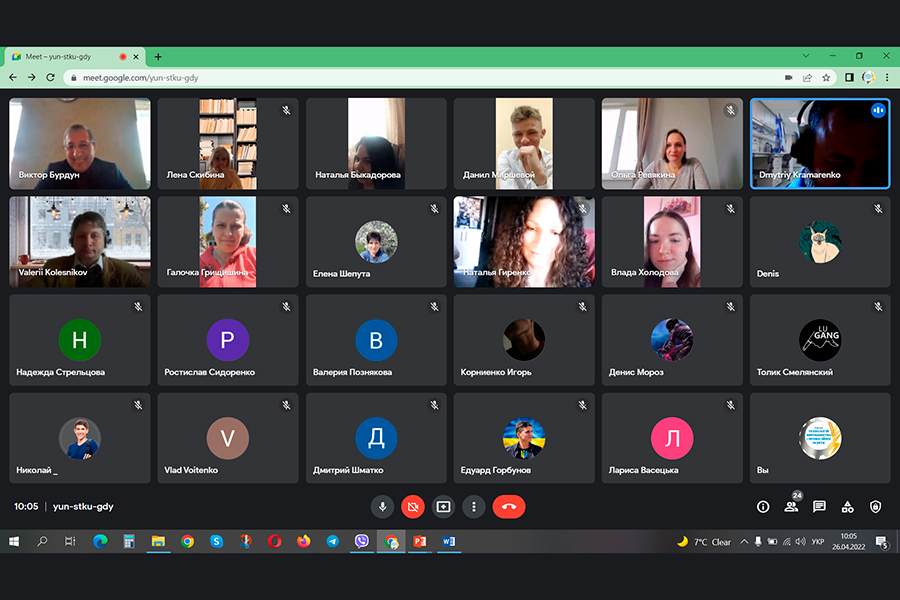
Task: Open Viber from the taskbar
Action: point(362,541)
